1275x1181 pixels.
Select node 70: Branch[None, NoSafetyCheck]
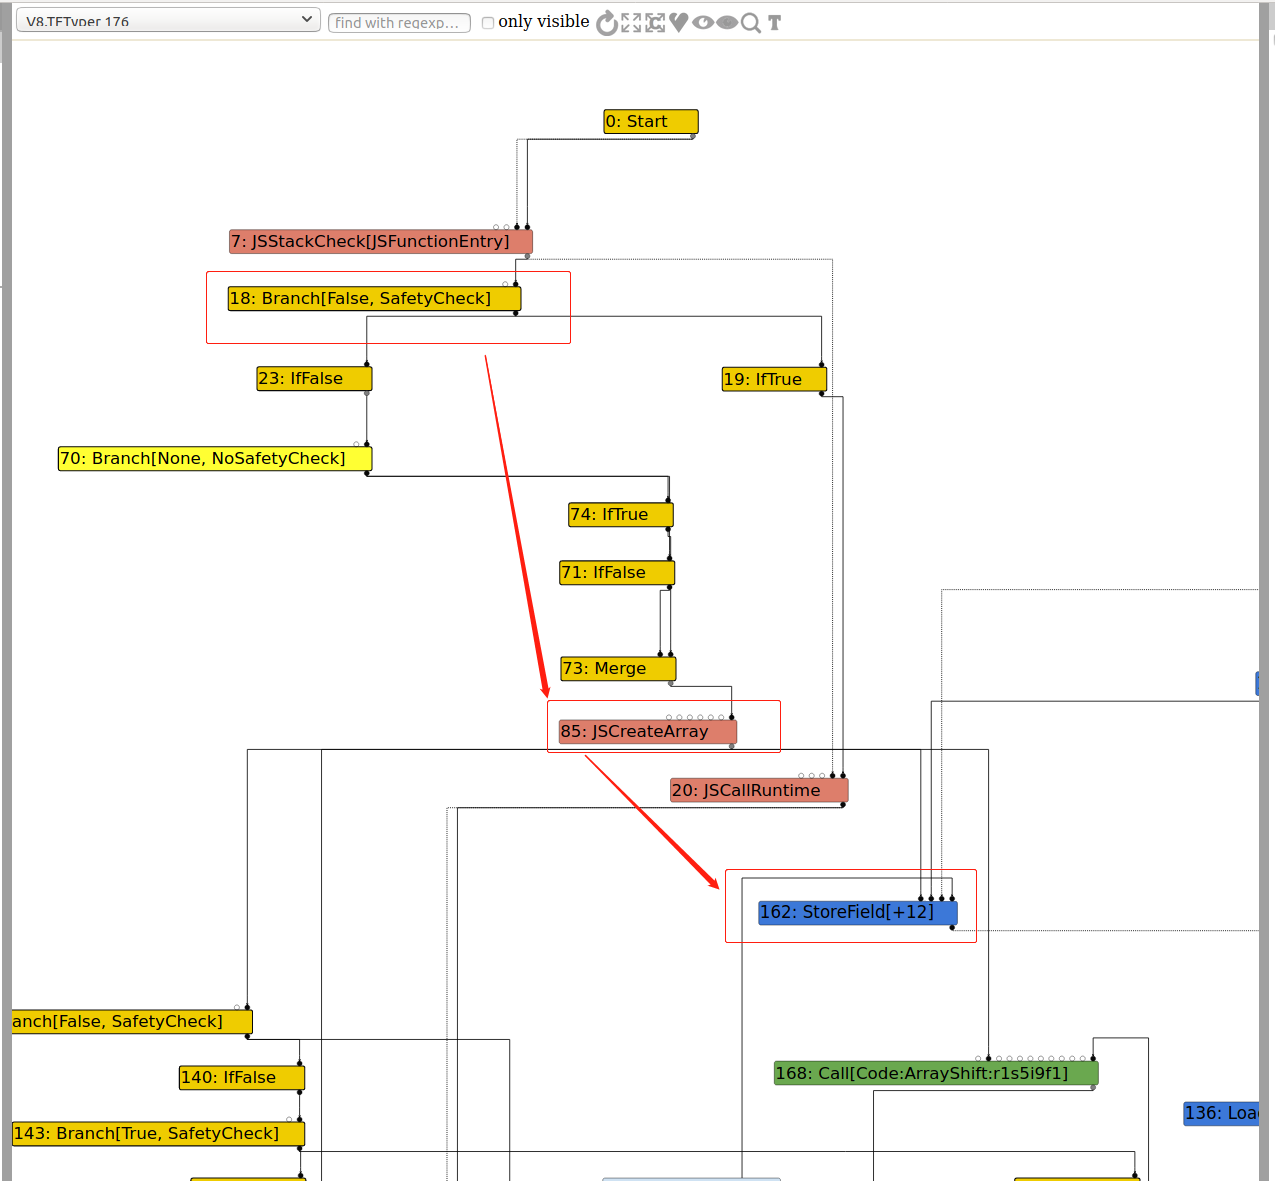click(215, 459)
